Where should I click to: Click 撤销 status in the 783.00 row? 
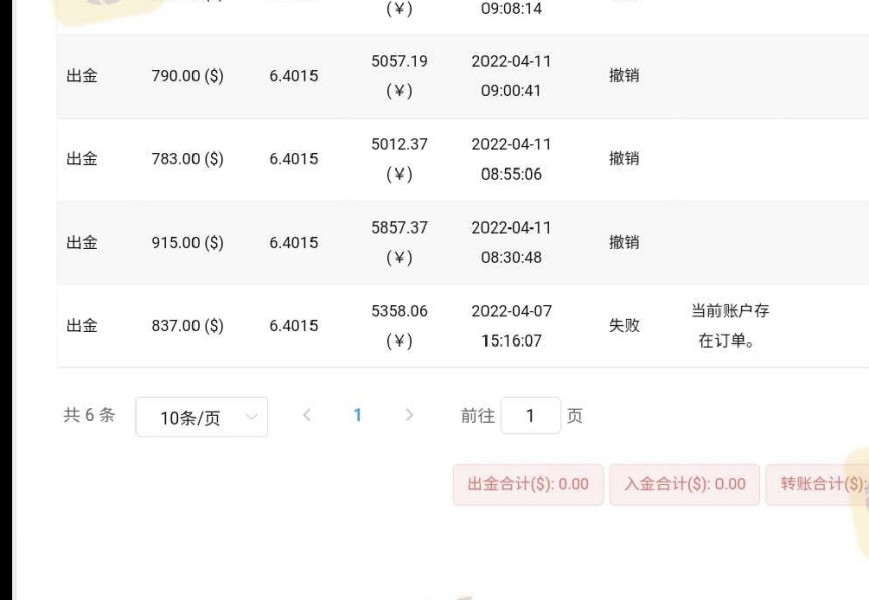[624, 159]
